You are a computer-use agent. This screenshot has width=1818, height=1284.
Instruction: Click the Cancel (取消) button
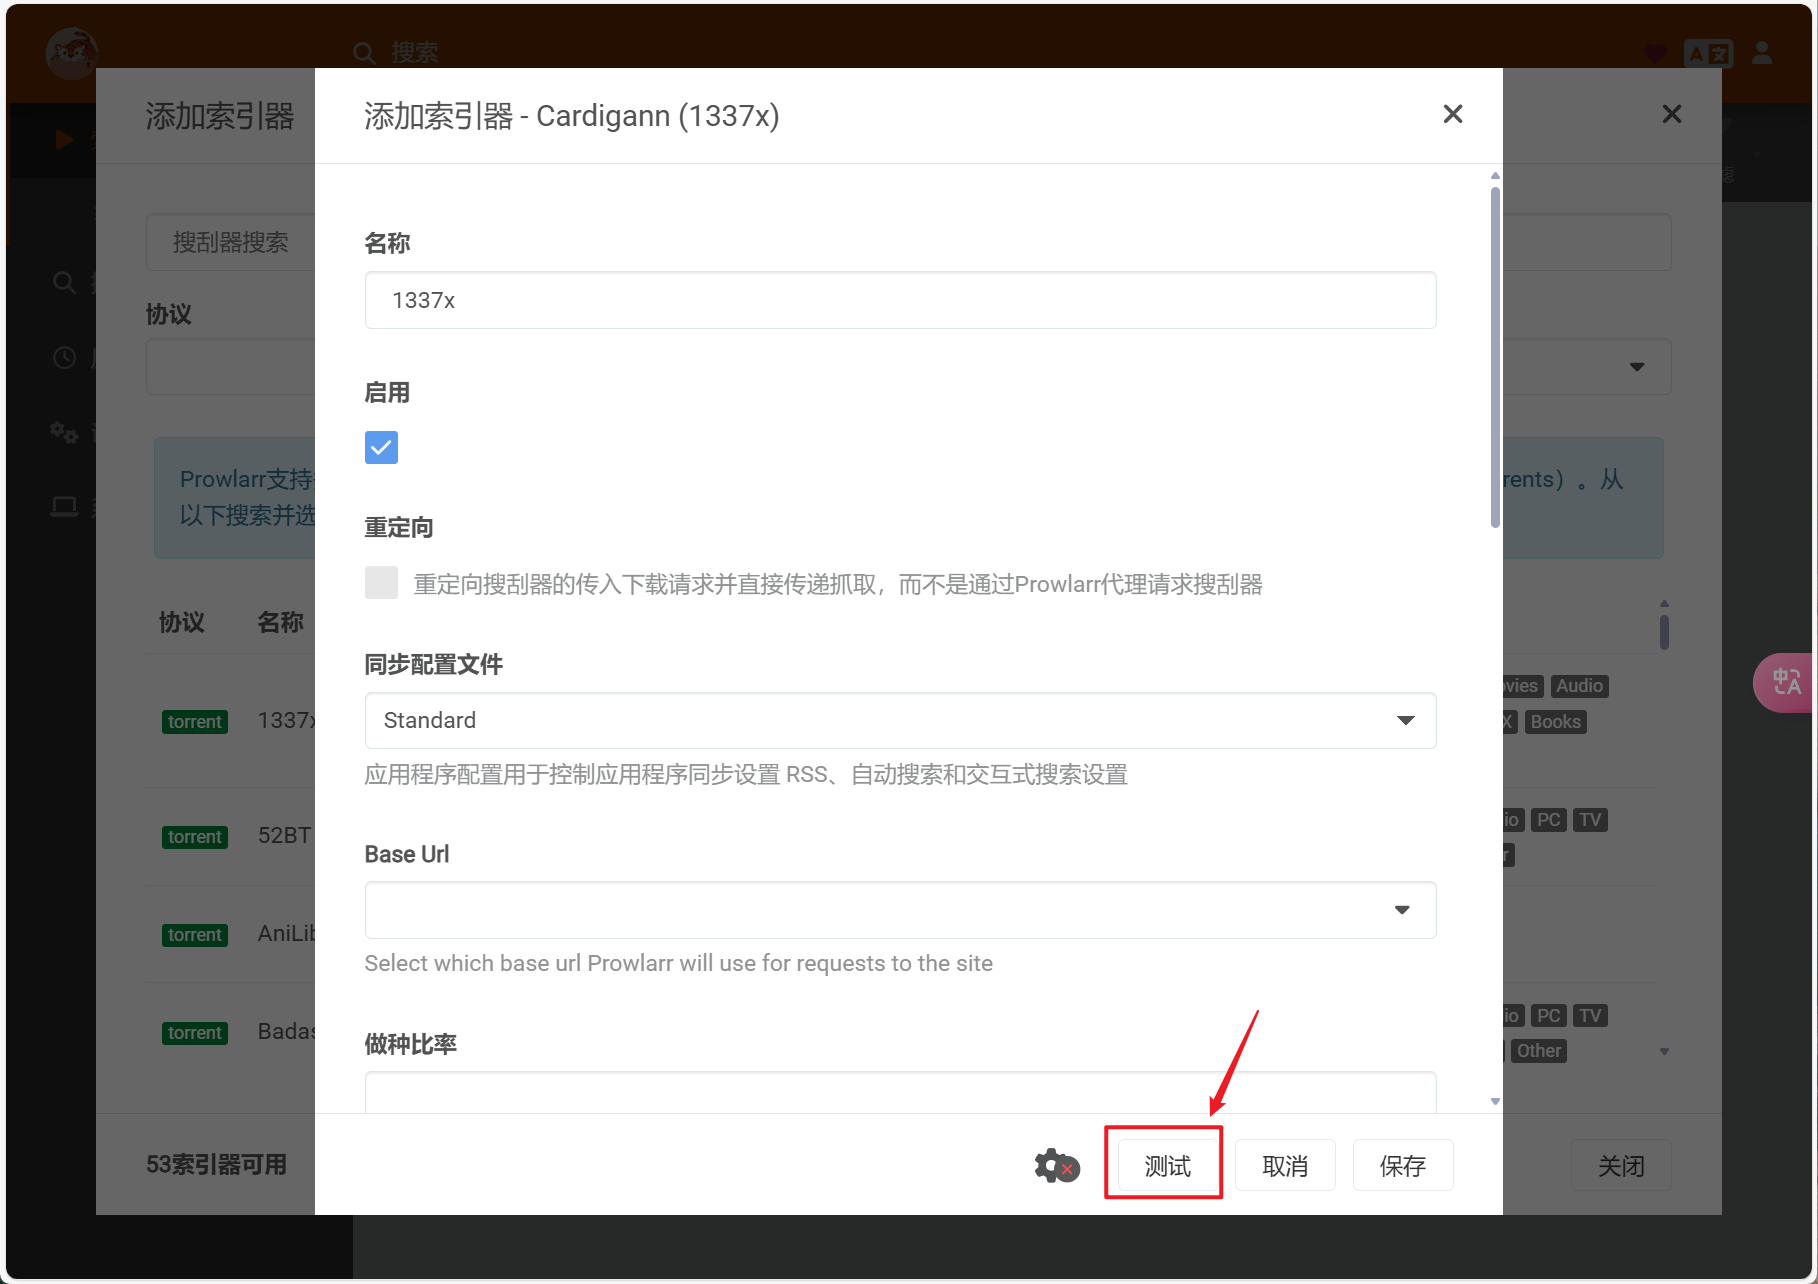1285,1165
